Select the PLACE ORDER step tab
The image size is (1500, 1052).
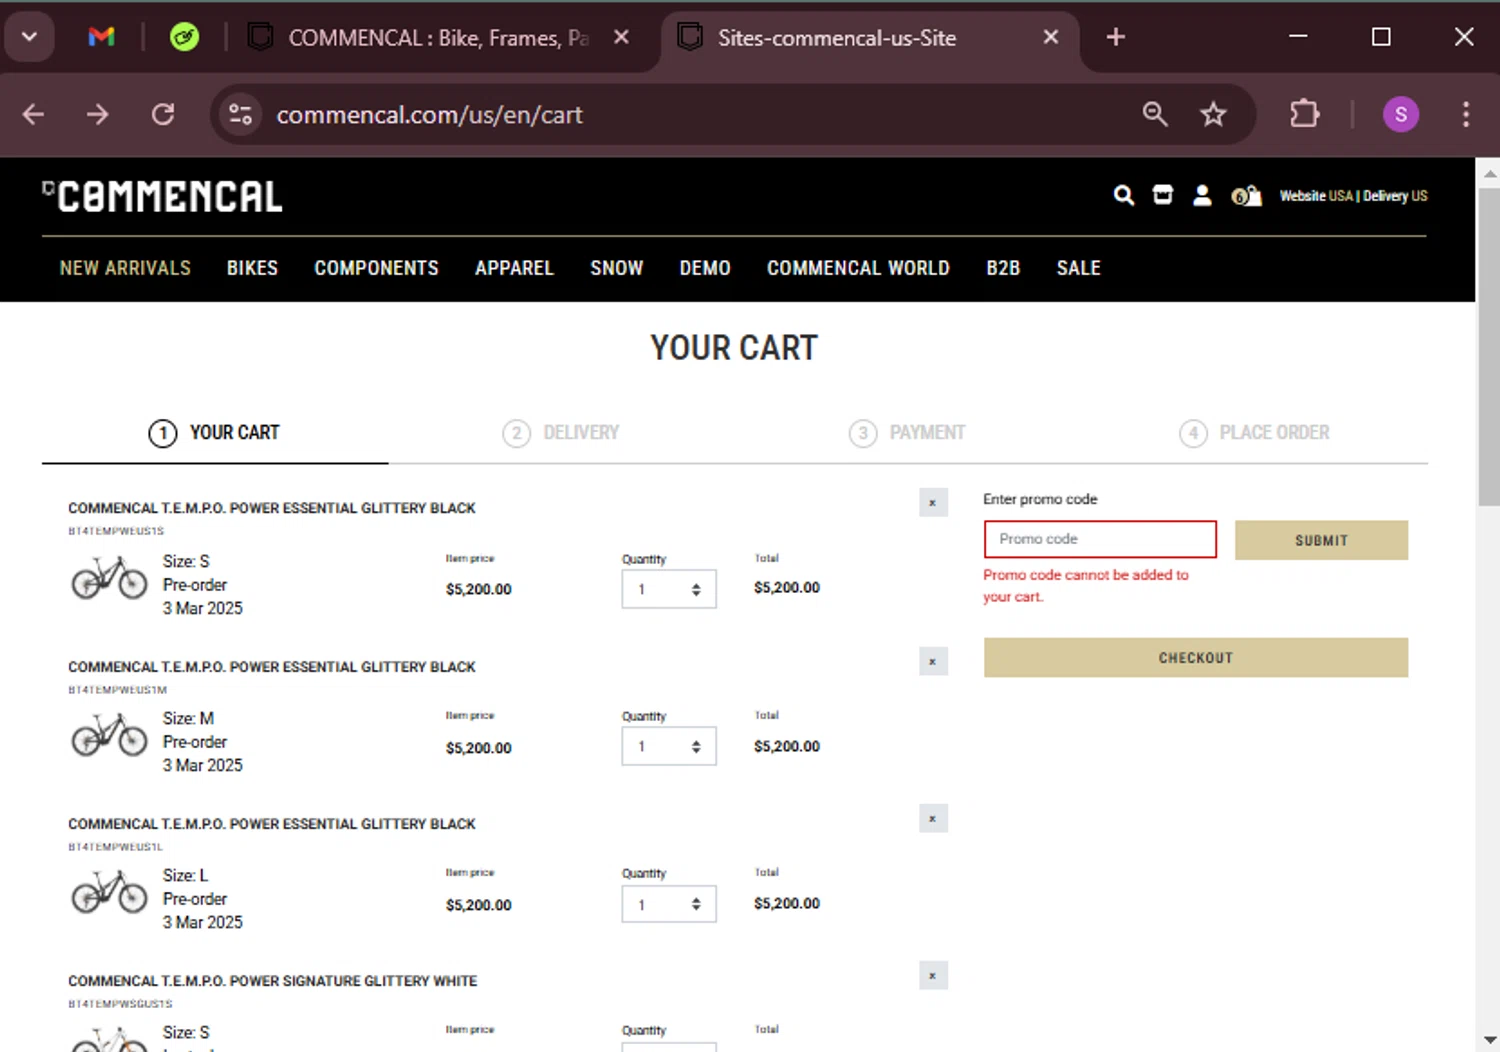tap(1254, 433)
